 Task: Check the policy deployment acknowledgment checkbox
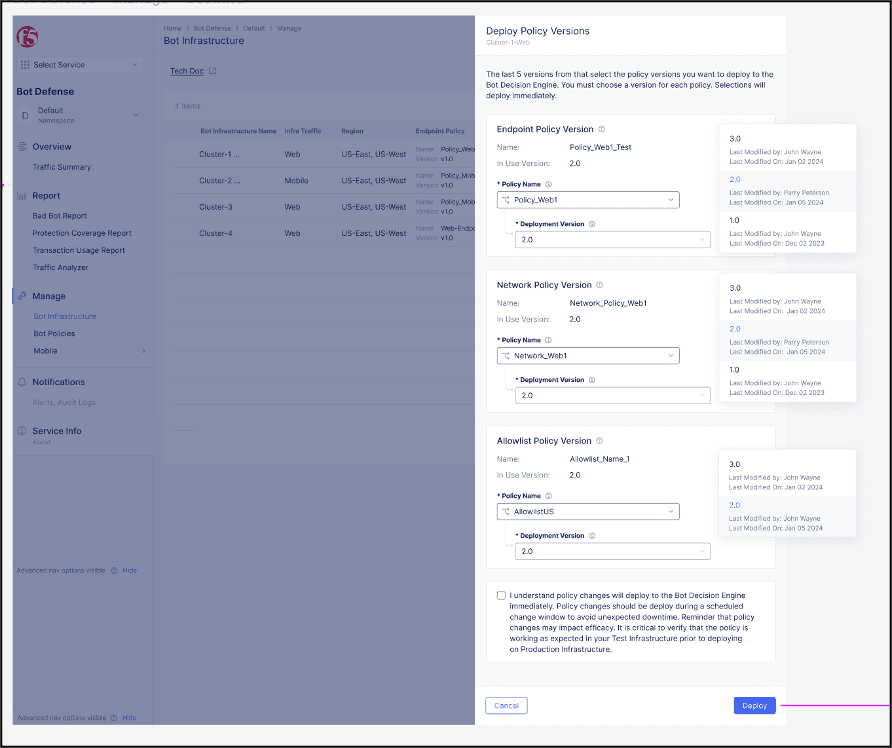tap(501, 595)
